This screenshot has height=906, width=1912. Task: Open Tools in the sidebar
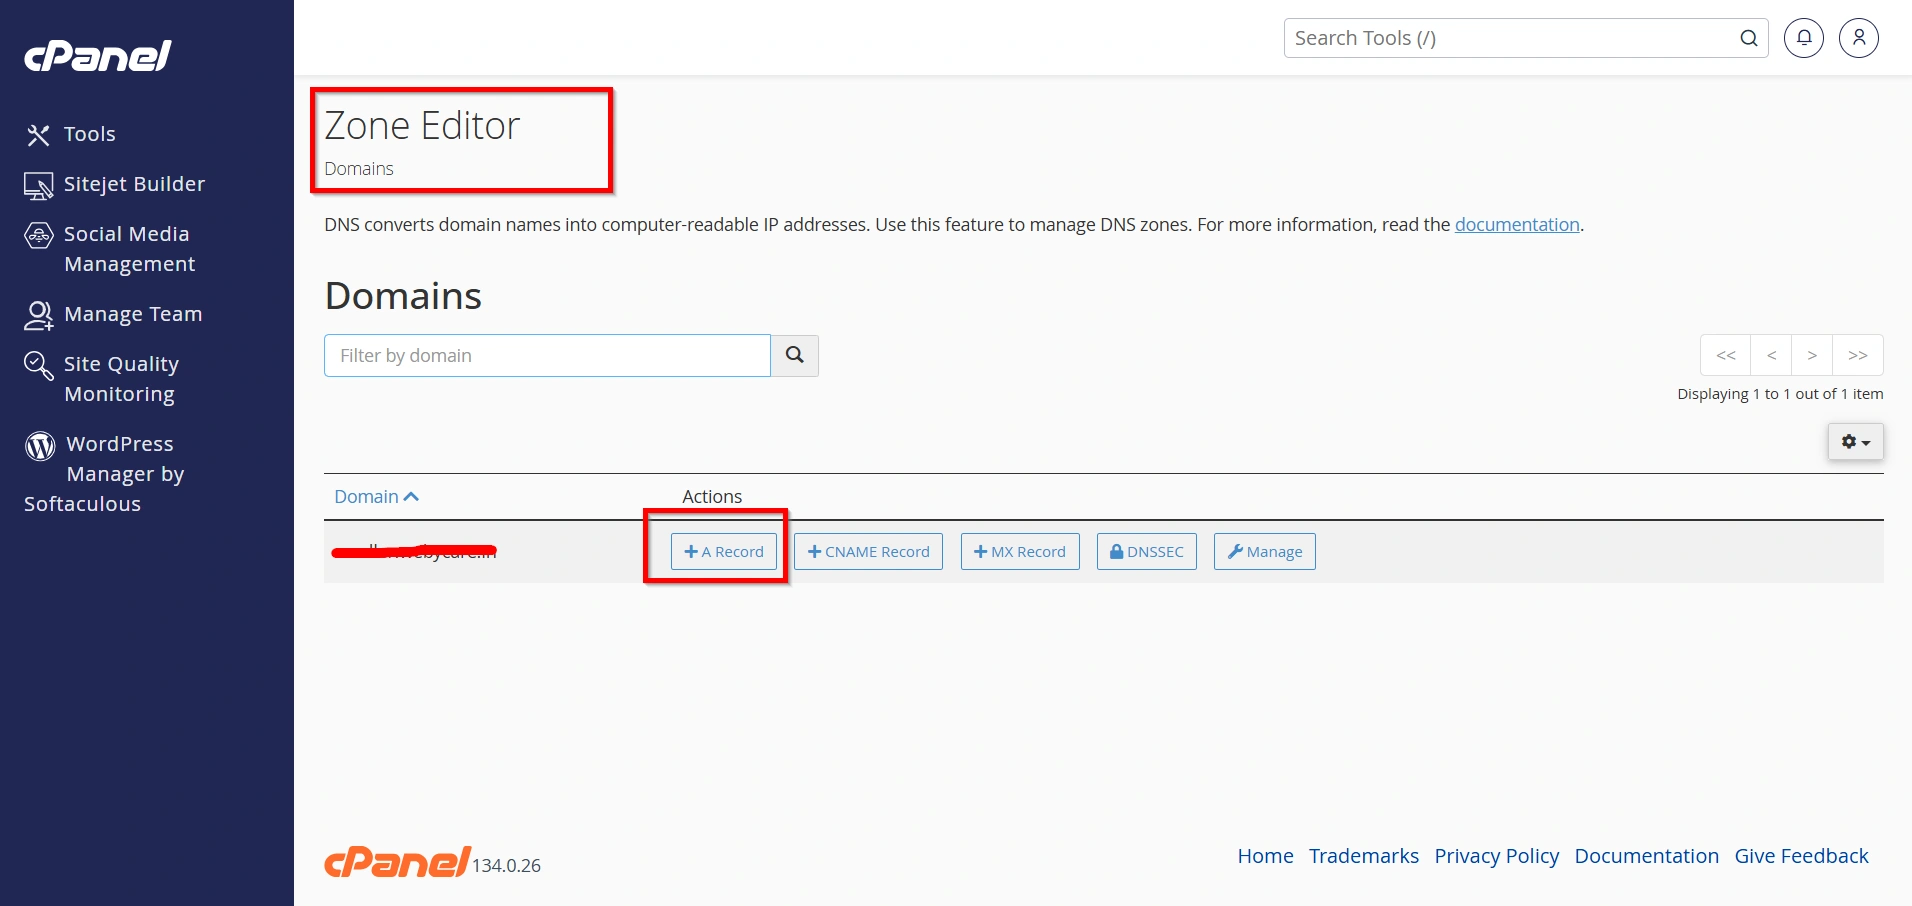click(70, 134)
